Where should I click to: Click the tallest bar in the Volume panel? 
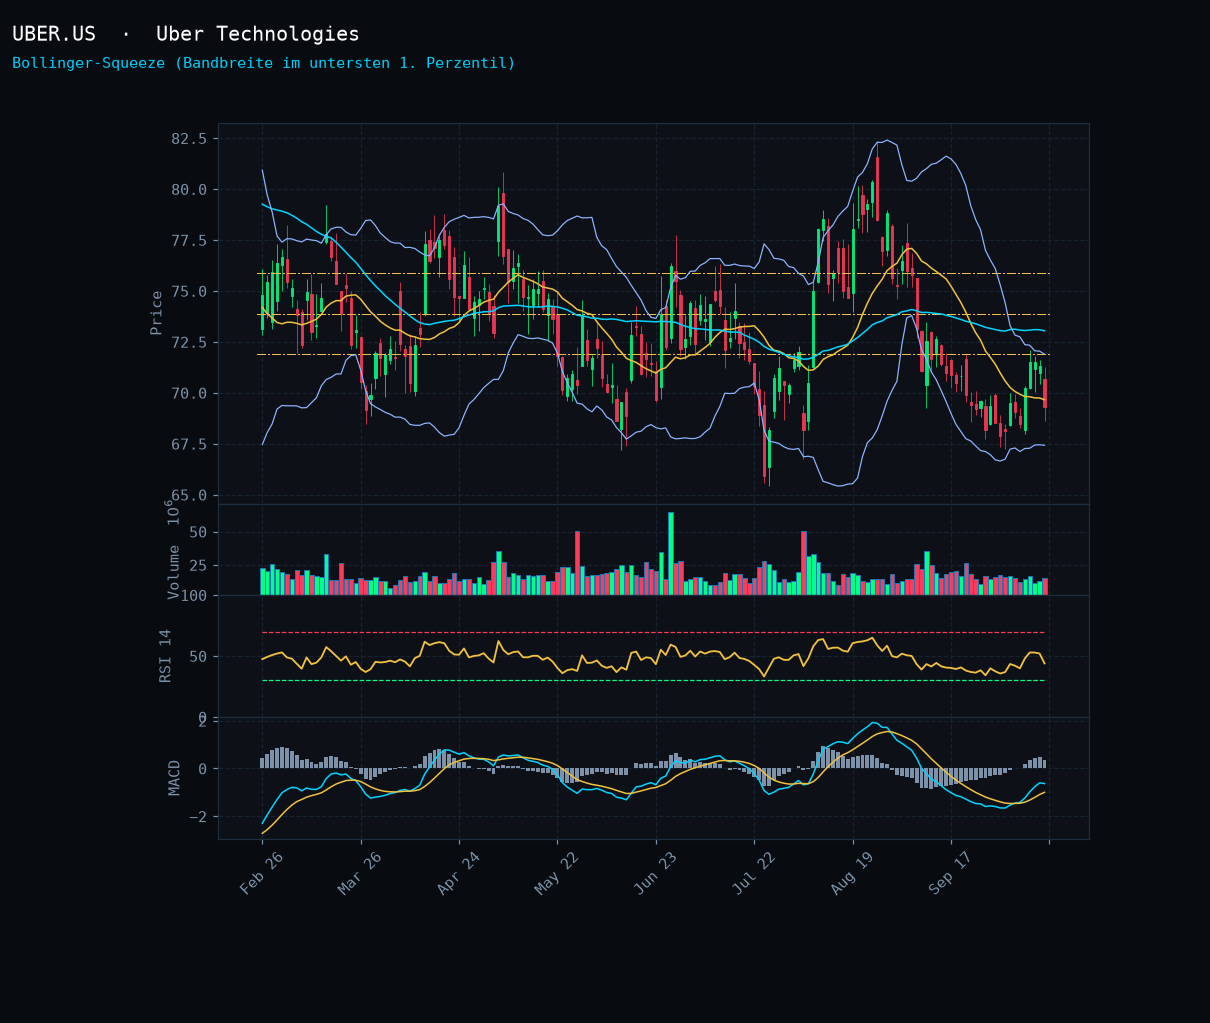671,554
